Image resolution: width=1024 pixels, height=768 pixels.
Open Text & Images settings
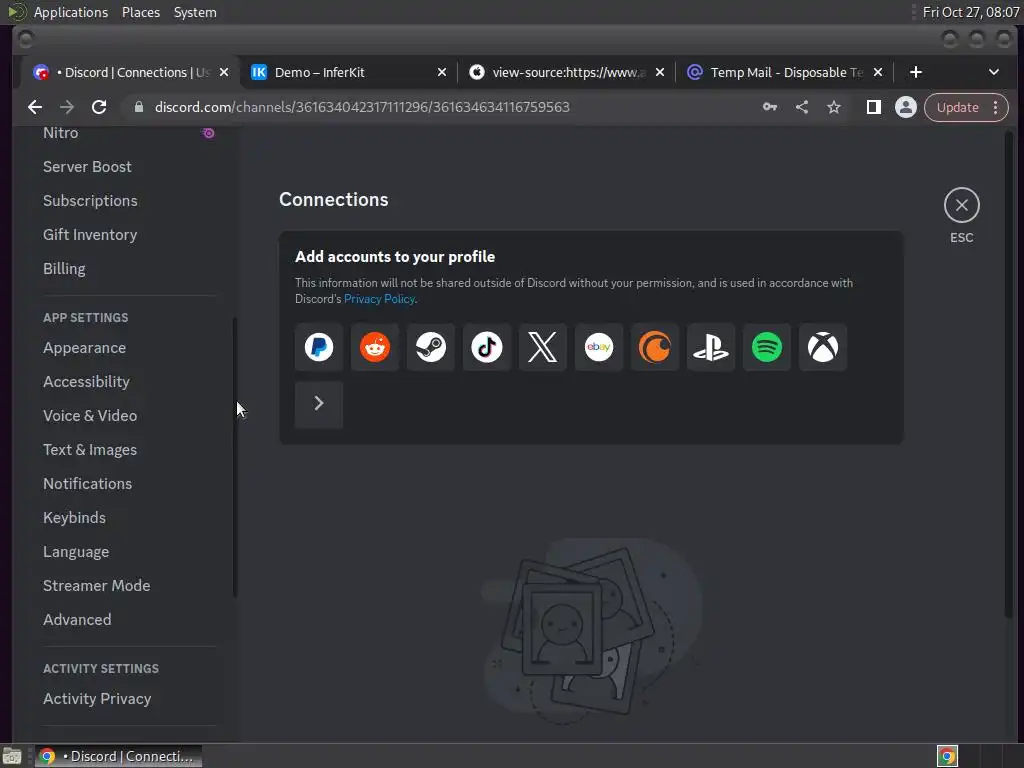(x=129, y=450)
